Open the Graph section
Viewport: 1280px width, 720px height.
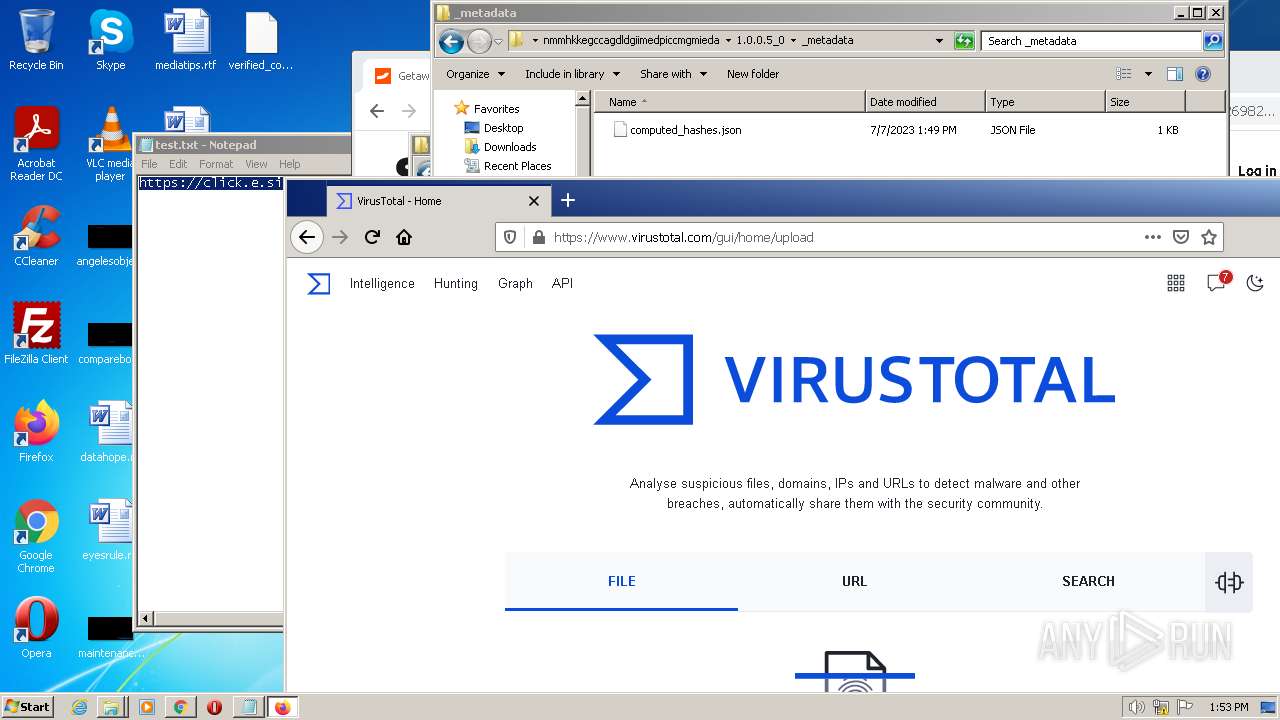[x=515, y=283]
